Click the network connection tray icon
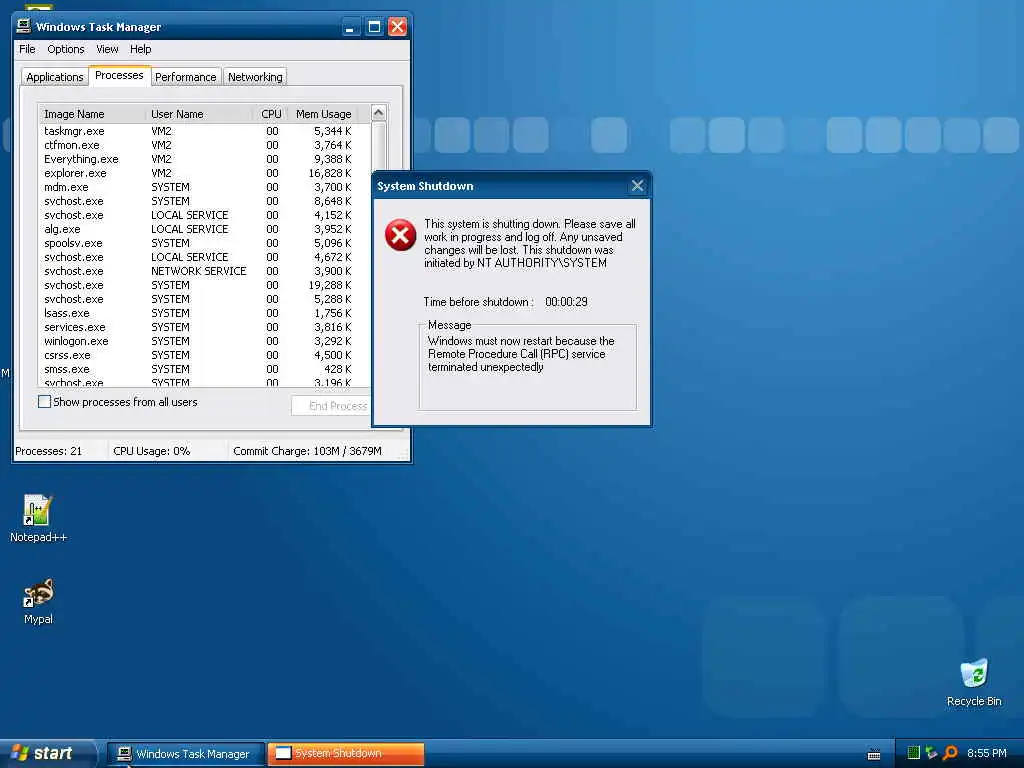This screenshot has height=768, width=1024. tap(931, 753)
